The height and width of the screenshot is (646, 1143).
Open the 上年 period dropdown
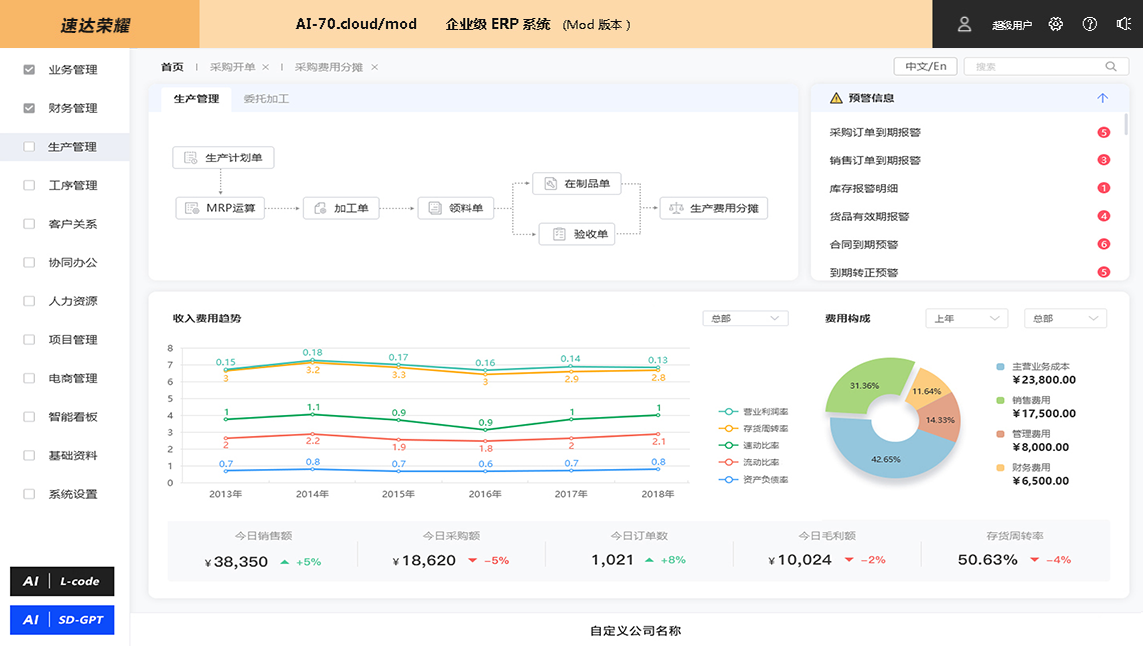pyautogui.click(x=966, y=318)
